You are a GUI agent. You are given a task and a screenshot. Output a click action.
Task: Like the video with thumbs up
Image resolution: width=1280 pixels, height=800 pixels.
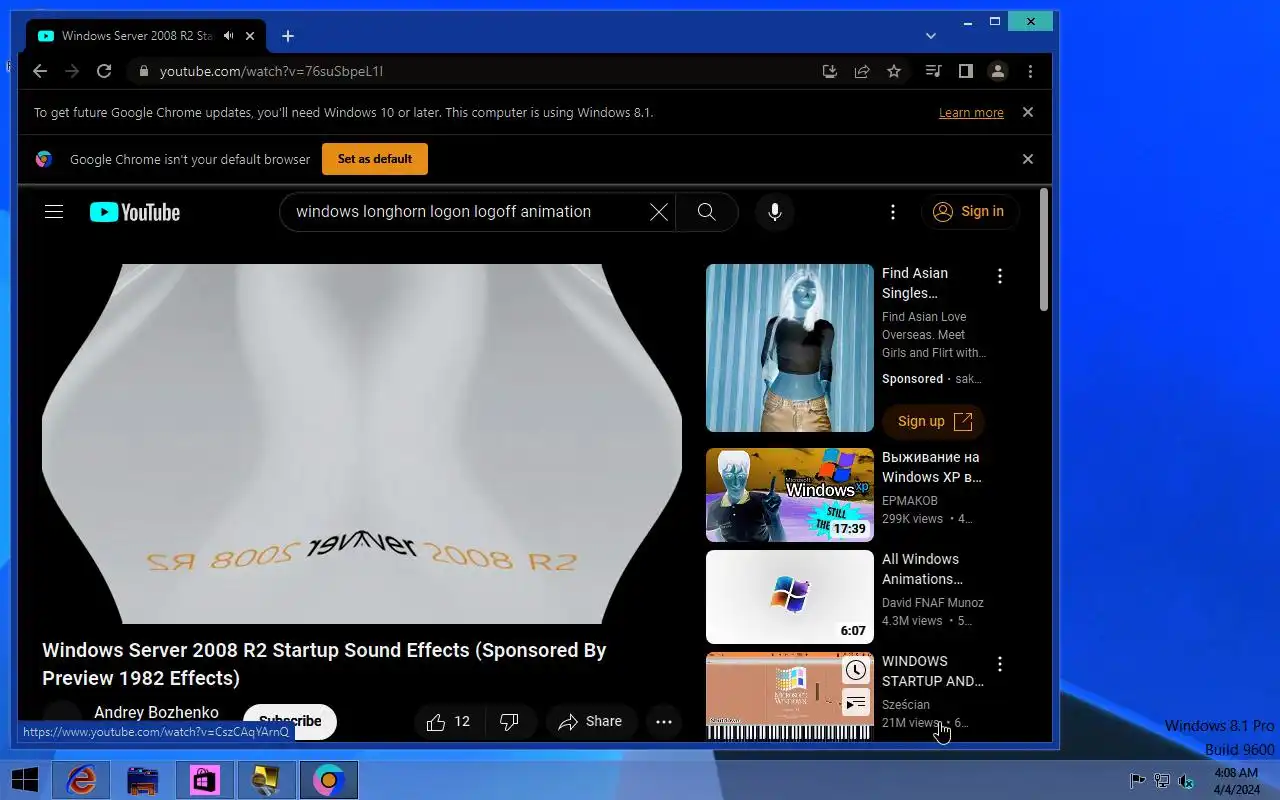(448, 722)
